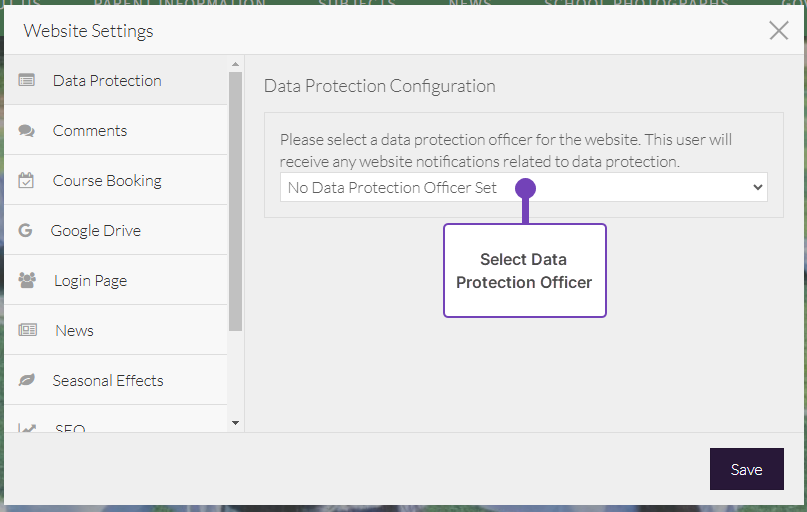Viewport: 807px width, 512px height.
Task: Click the Comments speech bubble icon
Action: (x=27, y=130)
